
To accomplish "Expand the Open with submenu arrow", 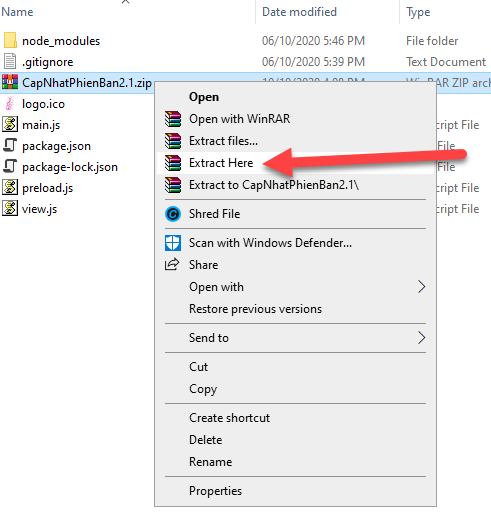I will click(421, 287).
